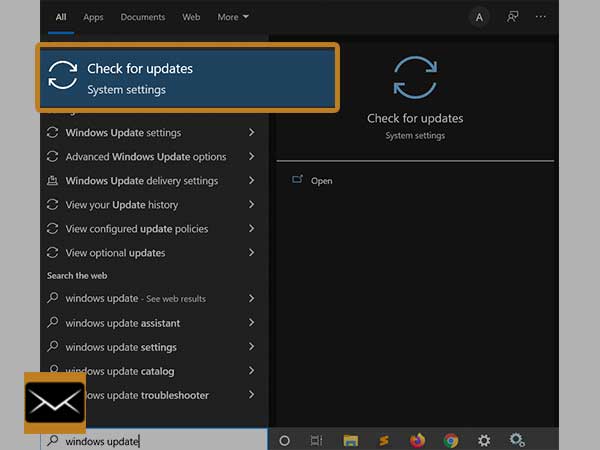600x450 pixels.
Task: Switch to the Documents tab
Action: click(x=143, y=17)
